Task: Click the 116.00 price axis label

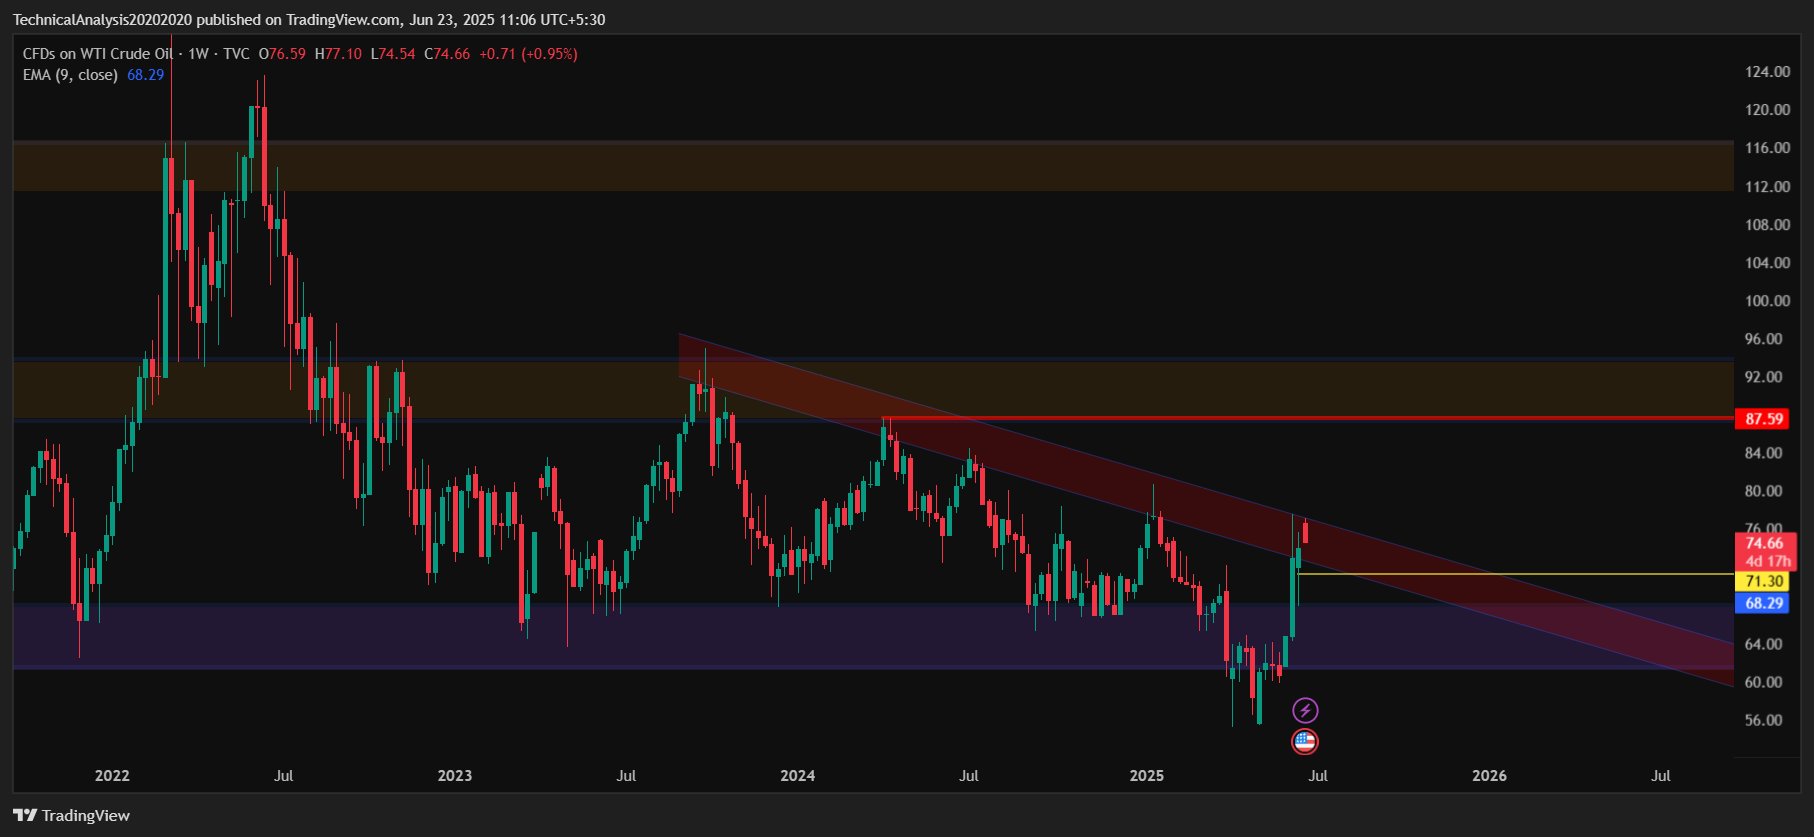Action: pos(1767,148)
